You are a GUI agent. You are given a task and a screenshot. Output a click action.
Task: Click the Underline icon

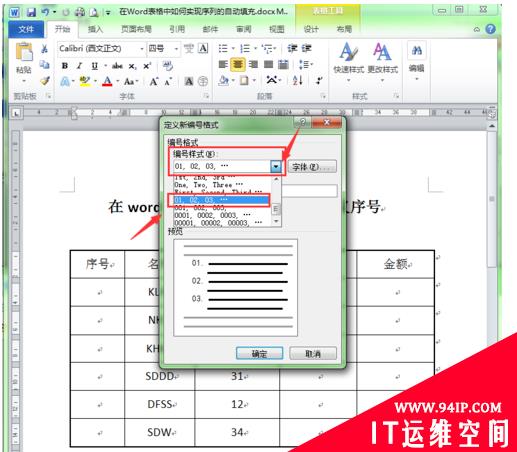pyautogui.click(x=95, y=66)
